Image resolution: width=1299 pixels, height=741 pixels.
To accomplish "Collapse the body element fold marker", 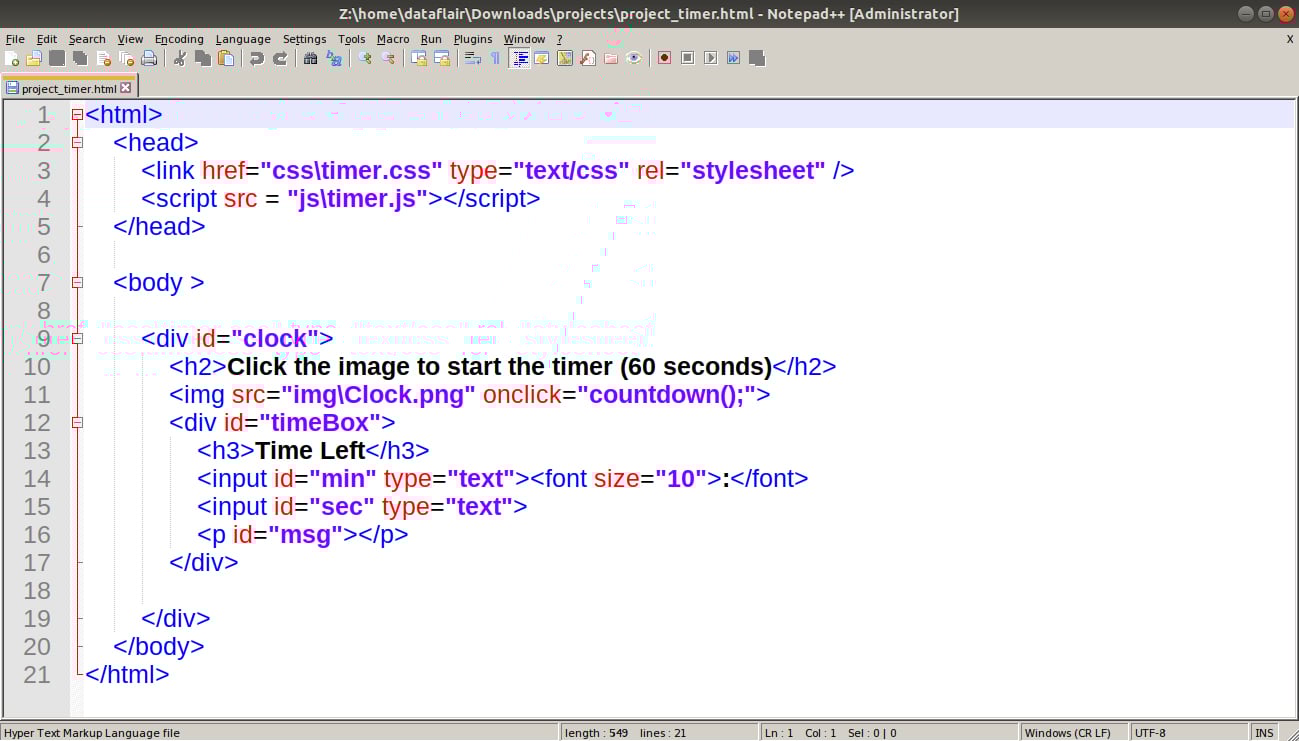I will tap(77, 283).
